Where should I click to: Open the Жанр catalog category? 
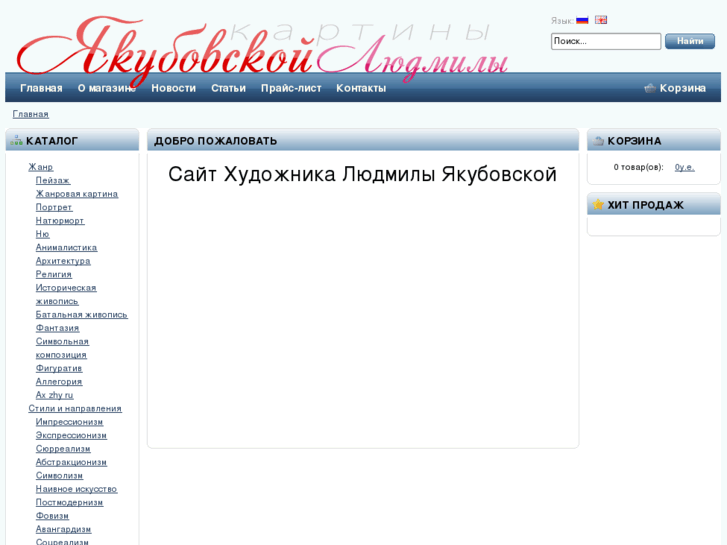coord(41,167)
